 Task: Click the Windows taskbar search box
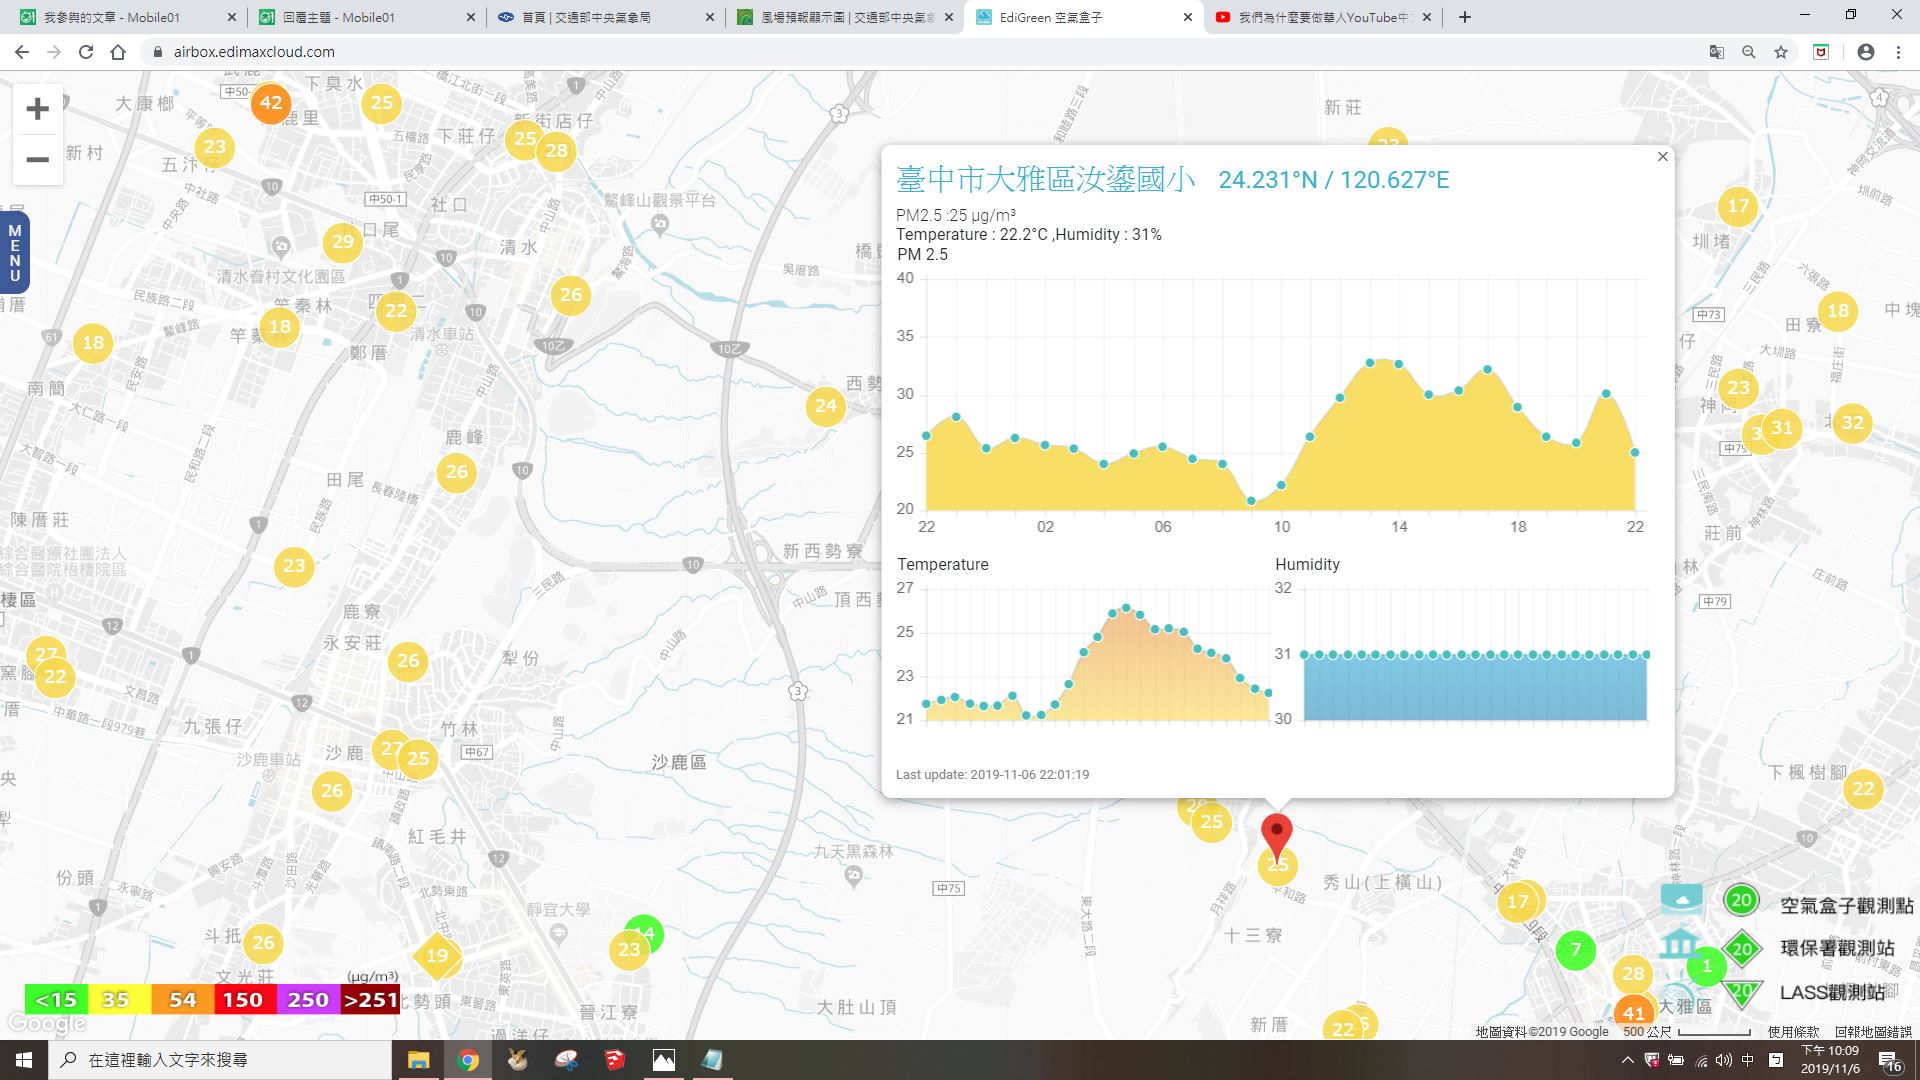(x=220, y=1060)
